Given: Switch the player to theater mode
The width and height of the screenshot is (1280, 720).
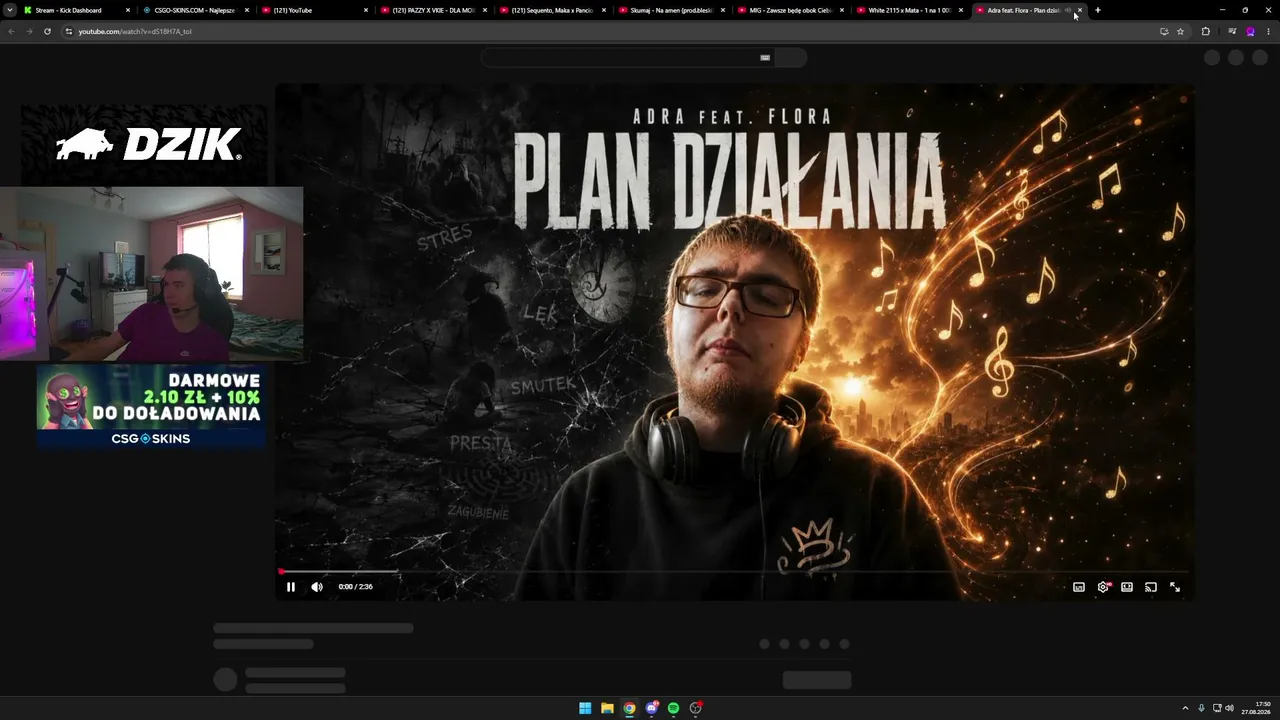Looking at the screenshot, I should pos(1127,587).
